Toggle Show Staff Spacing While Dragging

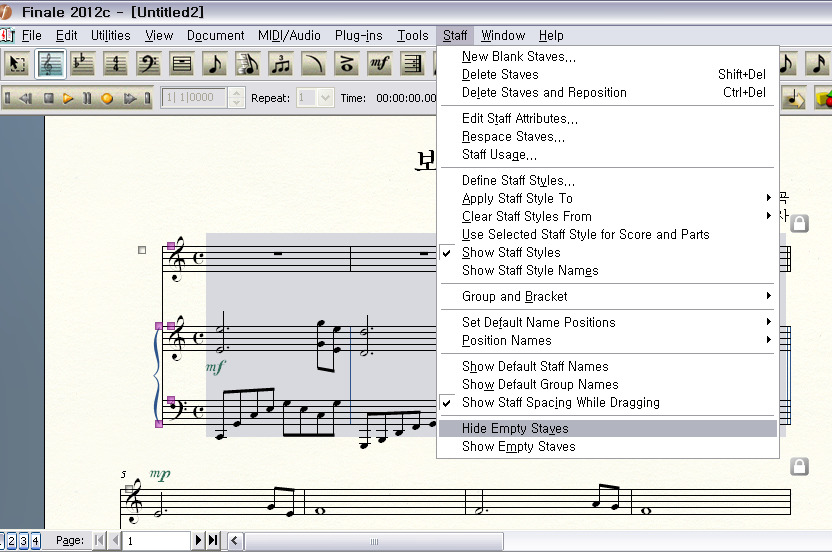[560, 403]
